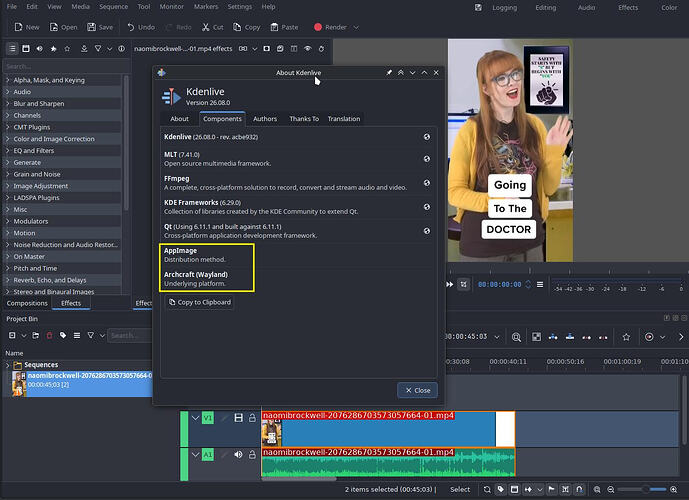Click the Copy toolbar icon

pyautogui.click(x=237, y=27)
